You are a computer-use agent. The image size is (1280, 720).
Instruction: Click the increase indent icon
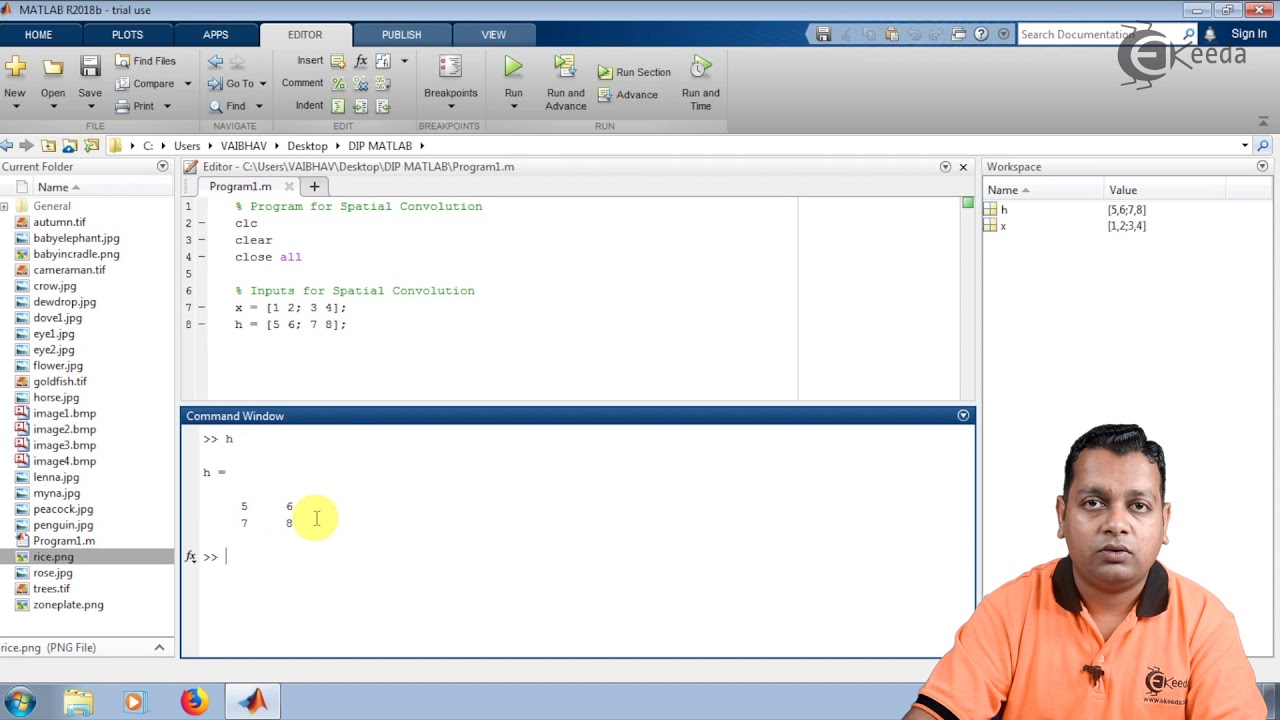coord(361,106)
